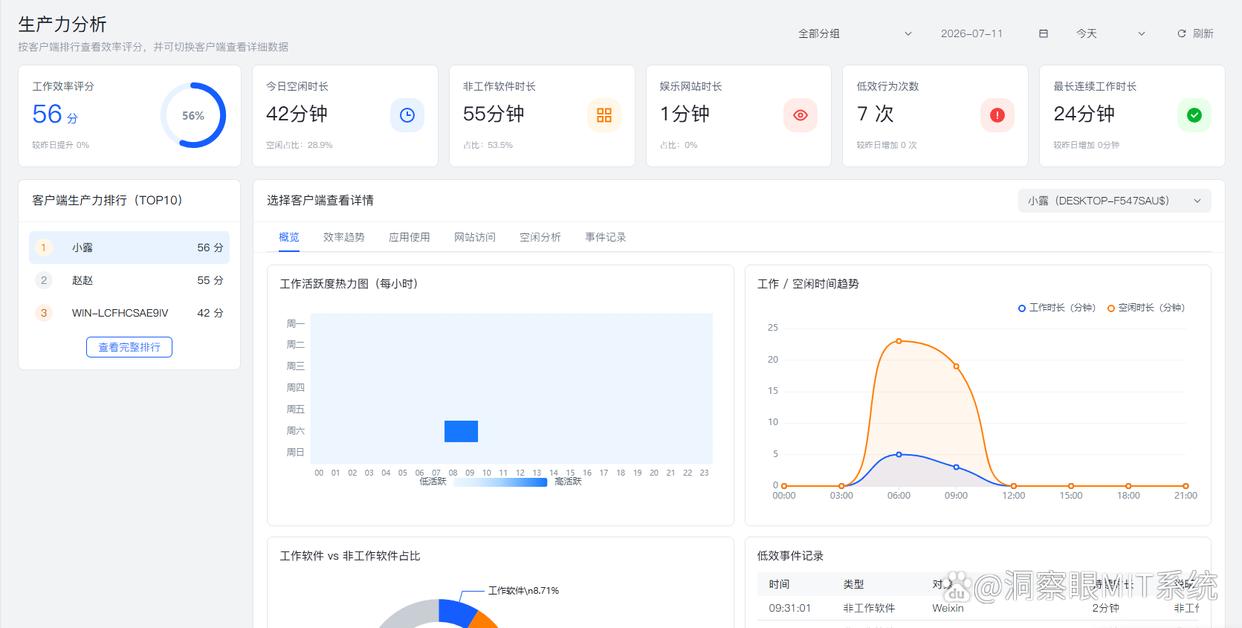Expand the 今天 date range dropdown
This screenshot has height=628, width=1242.
click(1110, 34)
